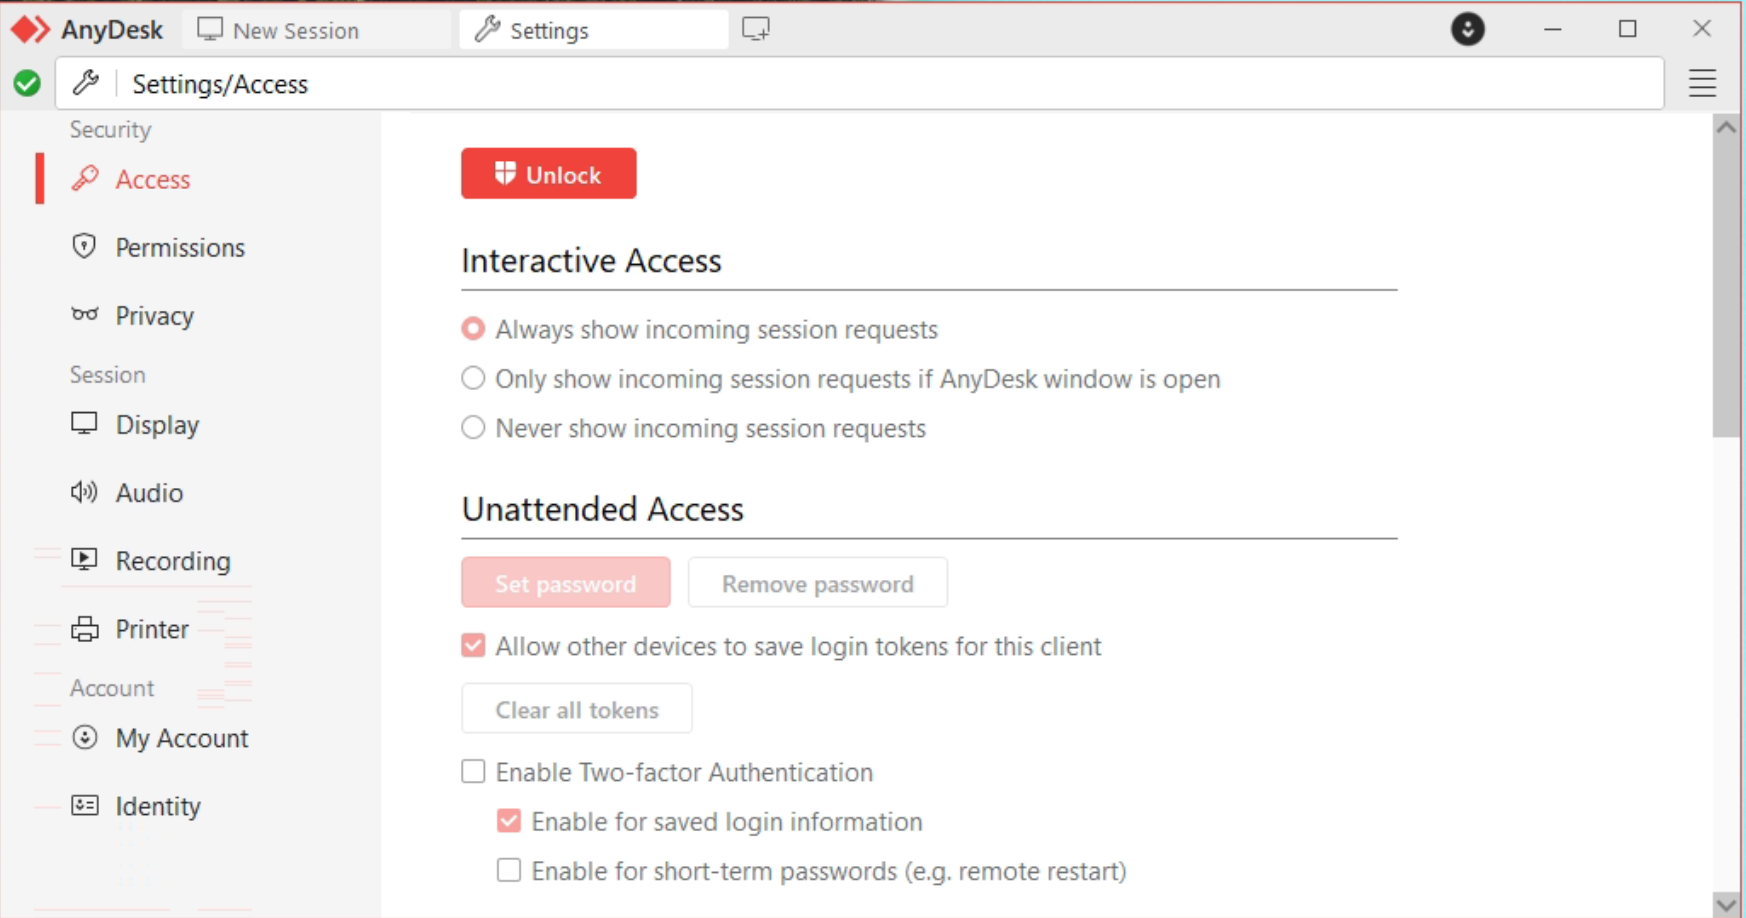This screenshot has height=918, width=1746.
Task: Click the Privacy glasses icon
Action: pos(84,315)
